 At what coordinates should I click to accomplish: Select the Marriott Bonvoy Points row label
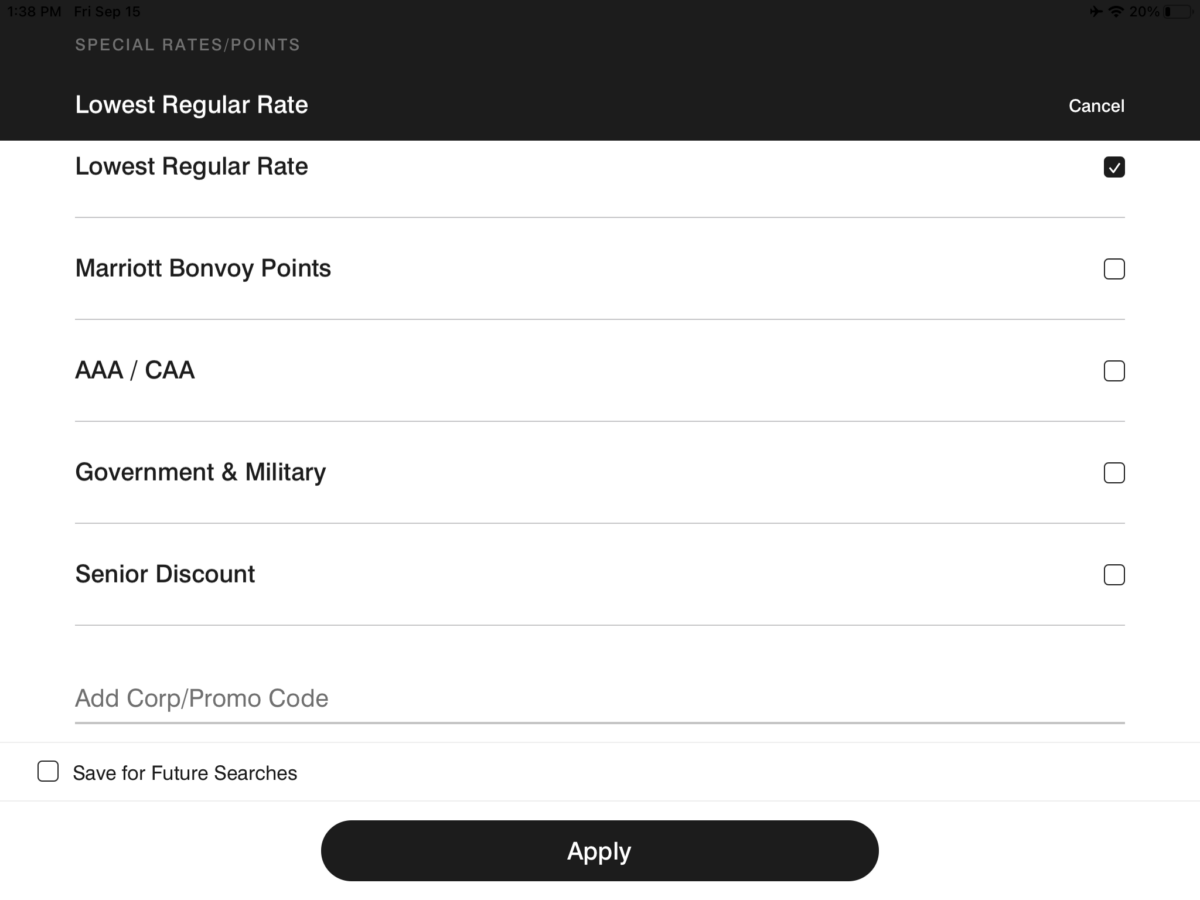click(x=203, y=268)
